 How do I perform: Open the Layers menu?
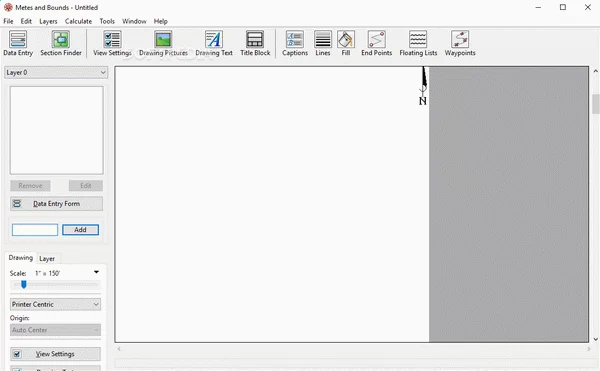(x=48, y=21)
